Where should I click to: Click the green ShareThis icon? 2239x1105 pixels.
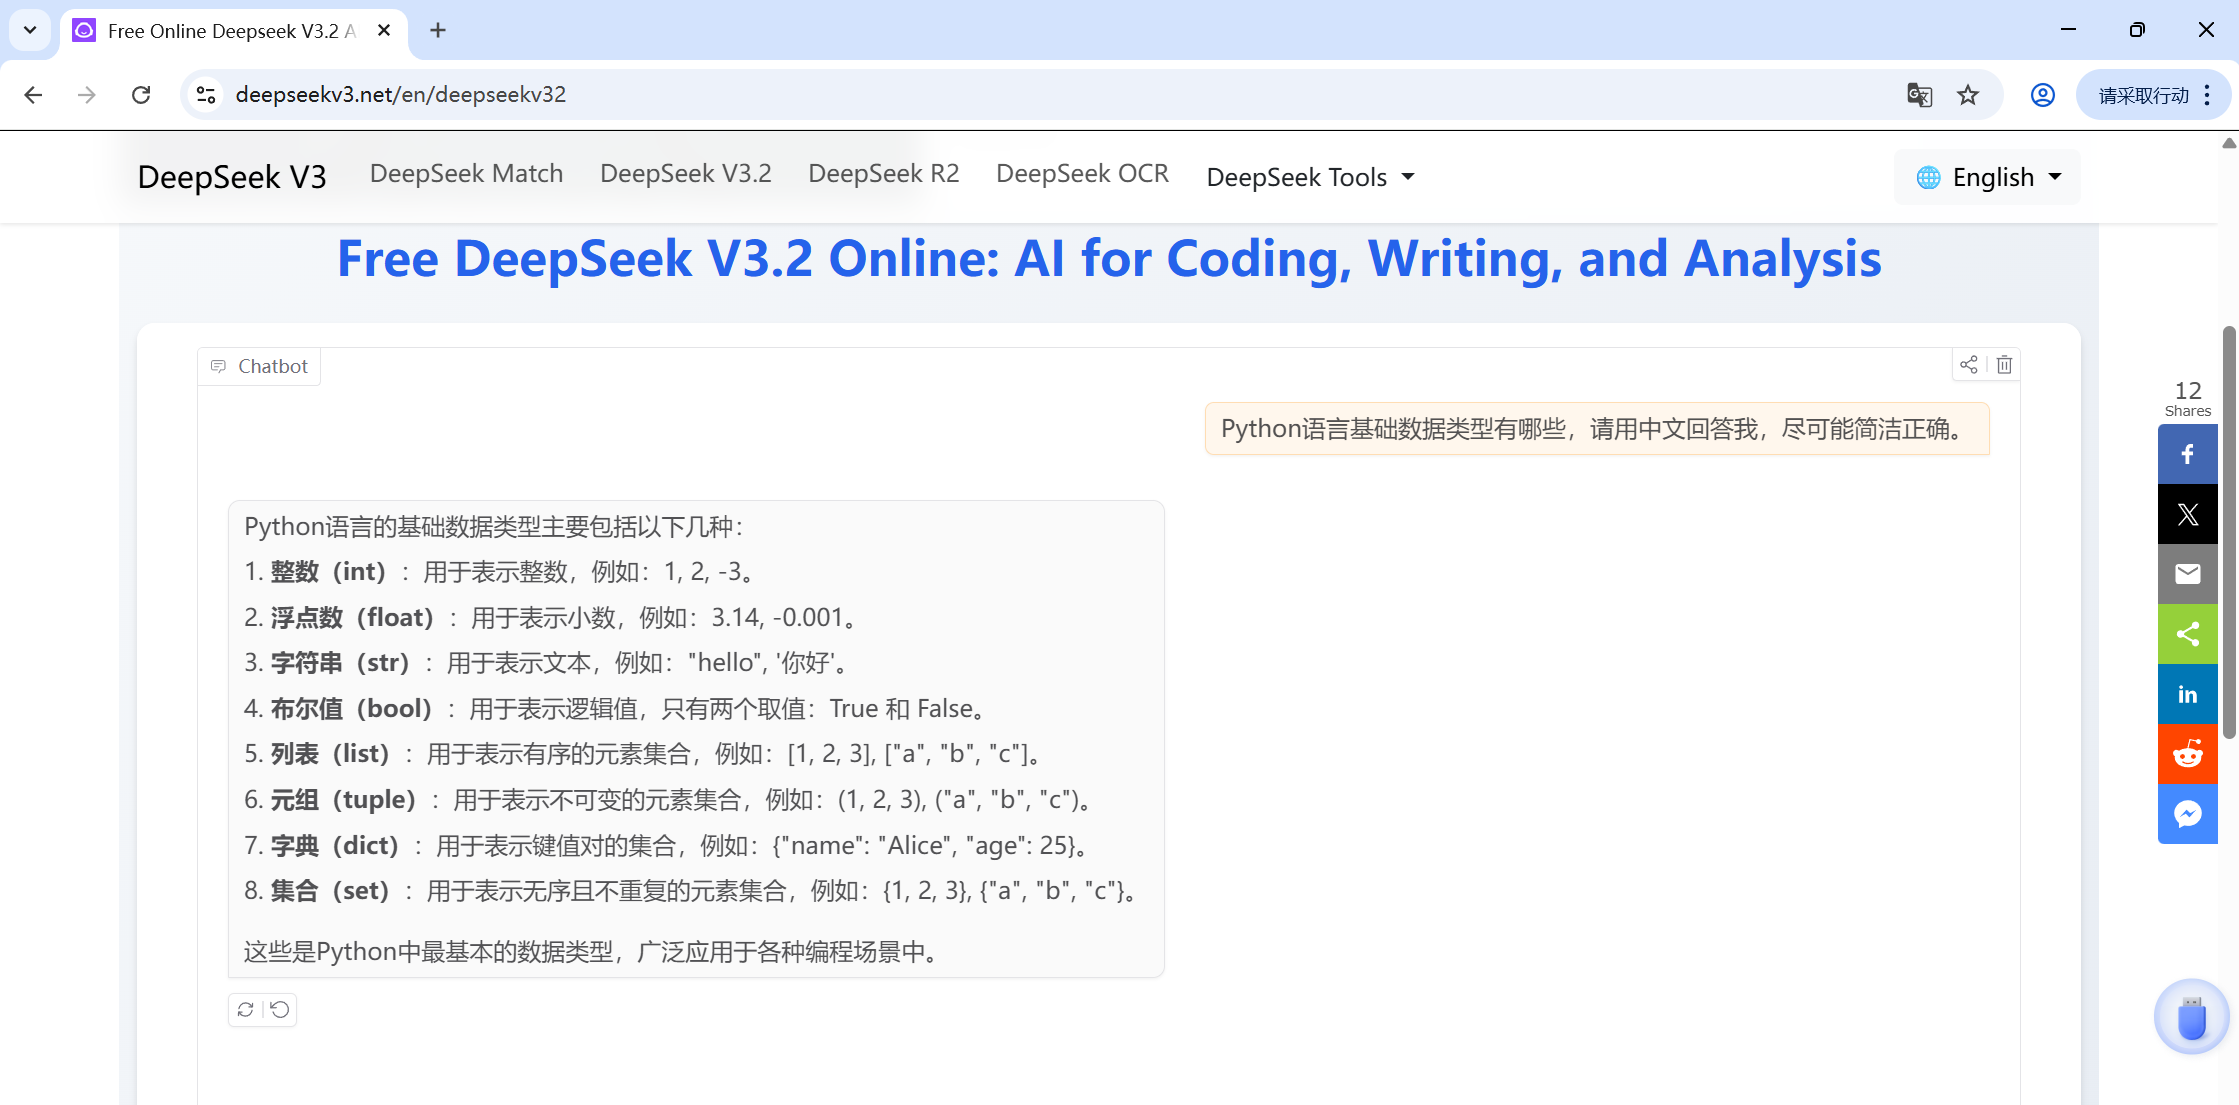point(2188,634)
